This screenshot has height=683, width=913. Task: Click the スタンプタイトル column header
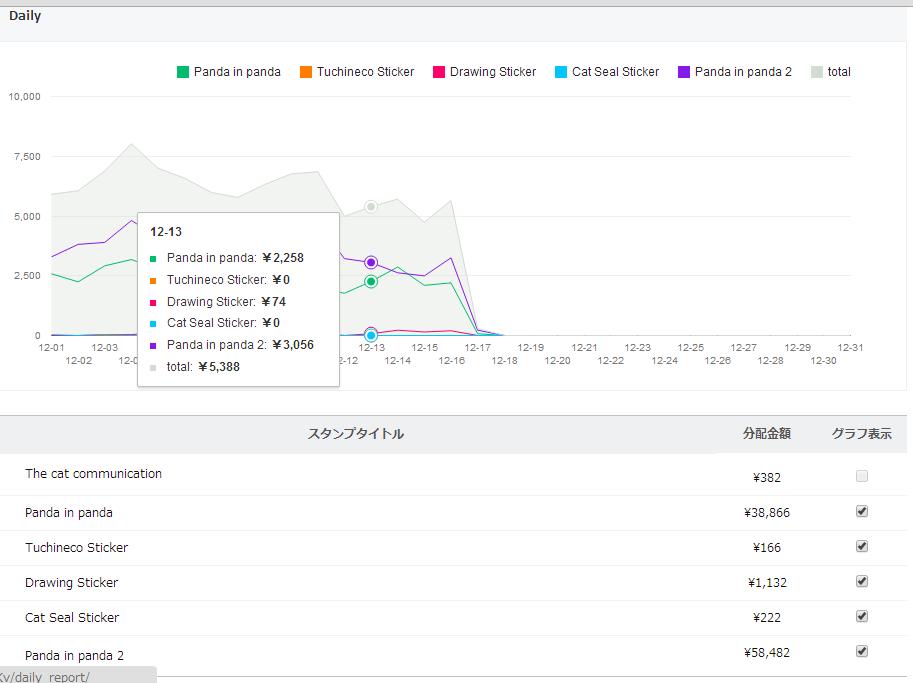coord(356,434)
